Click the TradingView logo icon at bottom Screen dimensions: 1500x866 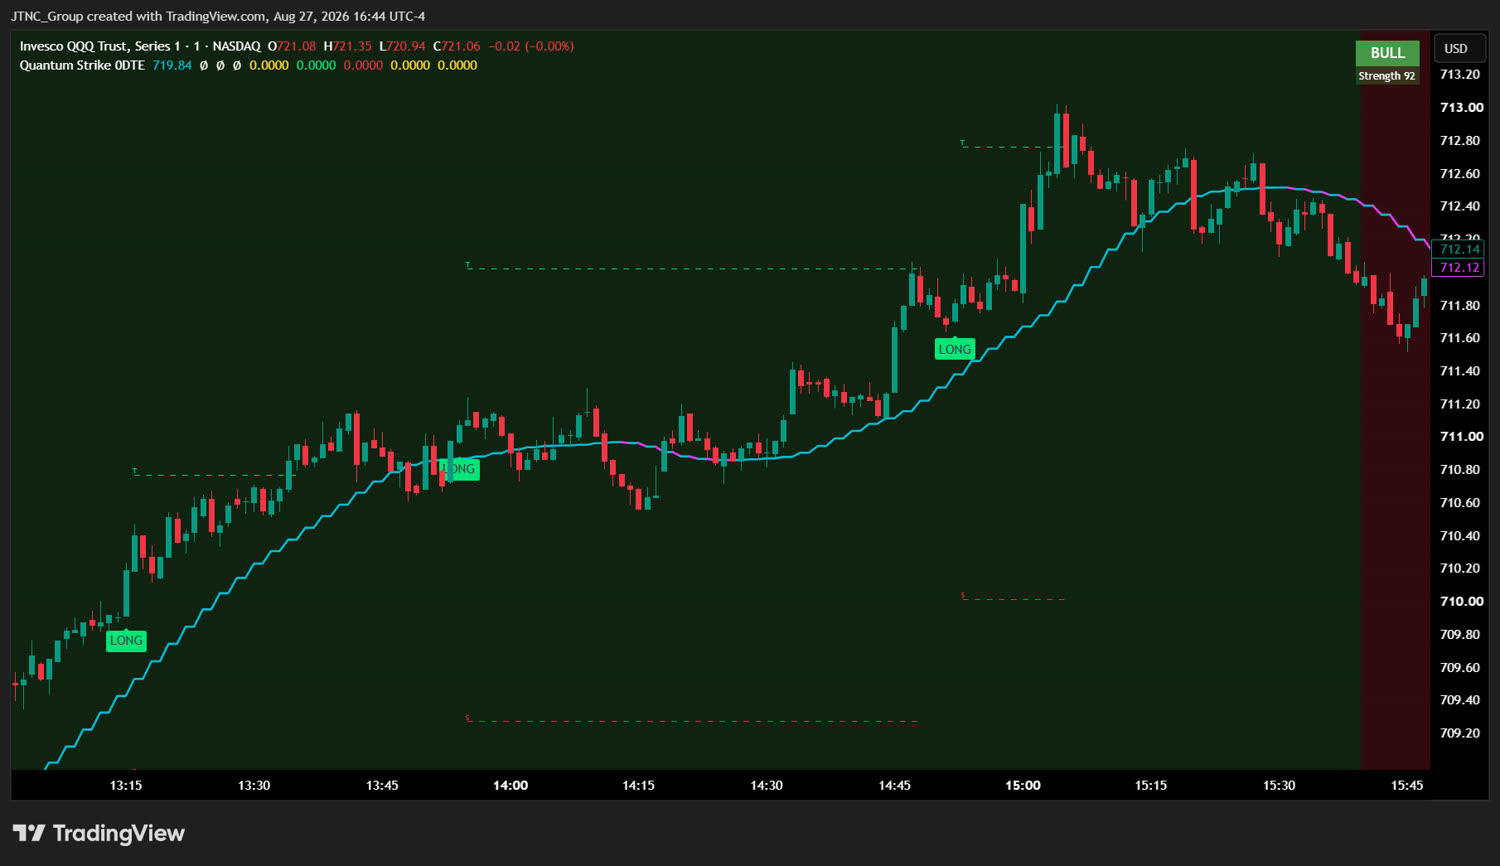click(29, 833)
